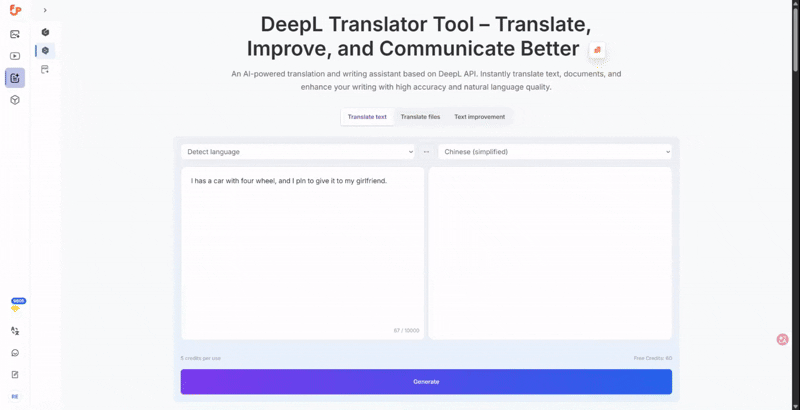Click the DeepL Translator Tool heading

click(418, 36)
